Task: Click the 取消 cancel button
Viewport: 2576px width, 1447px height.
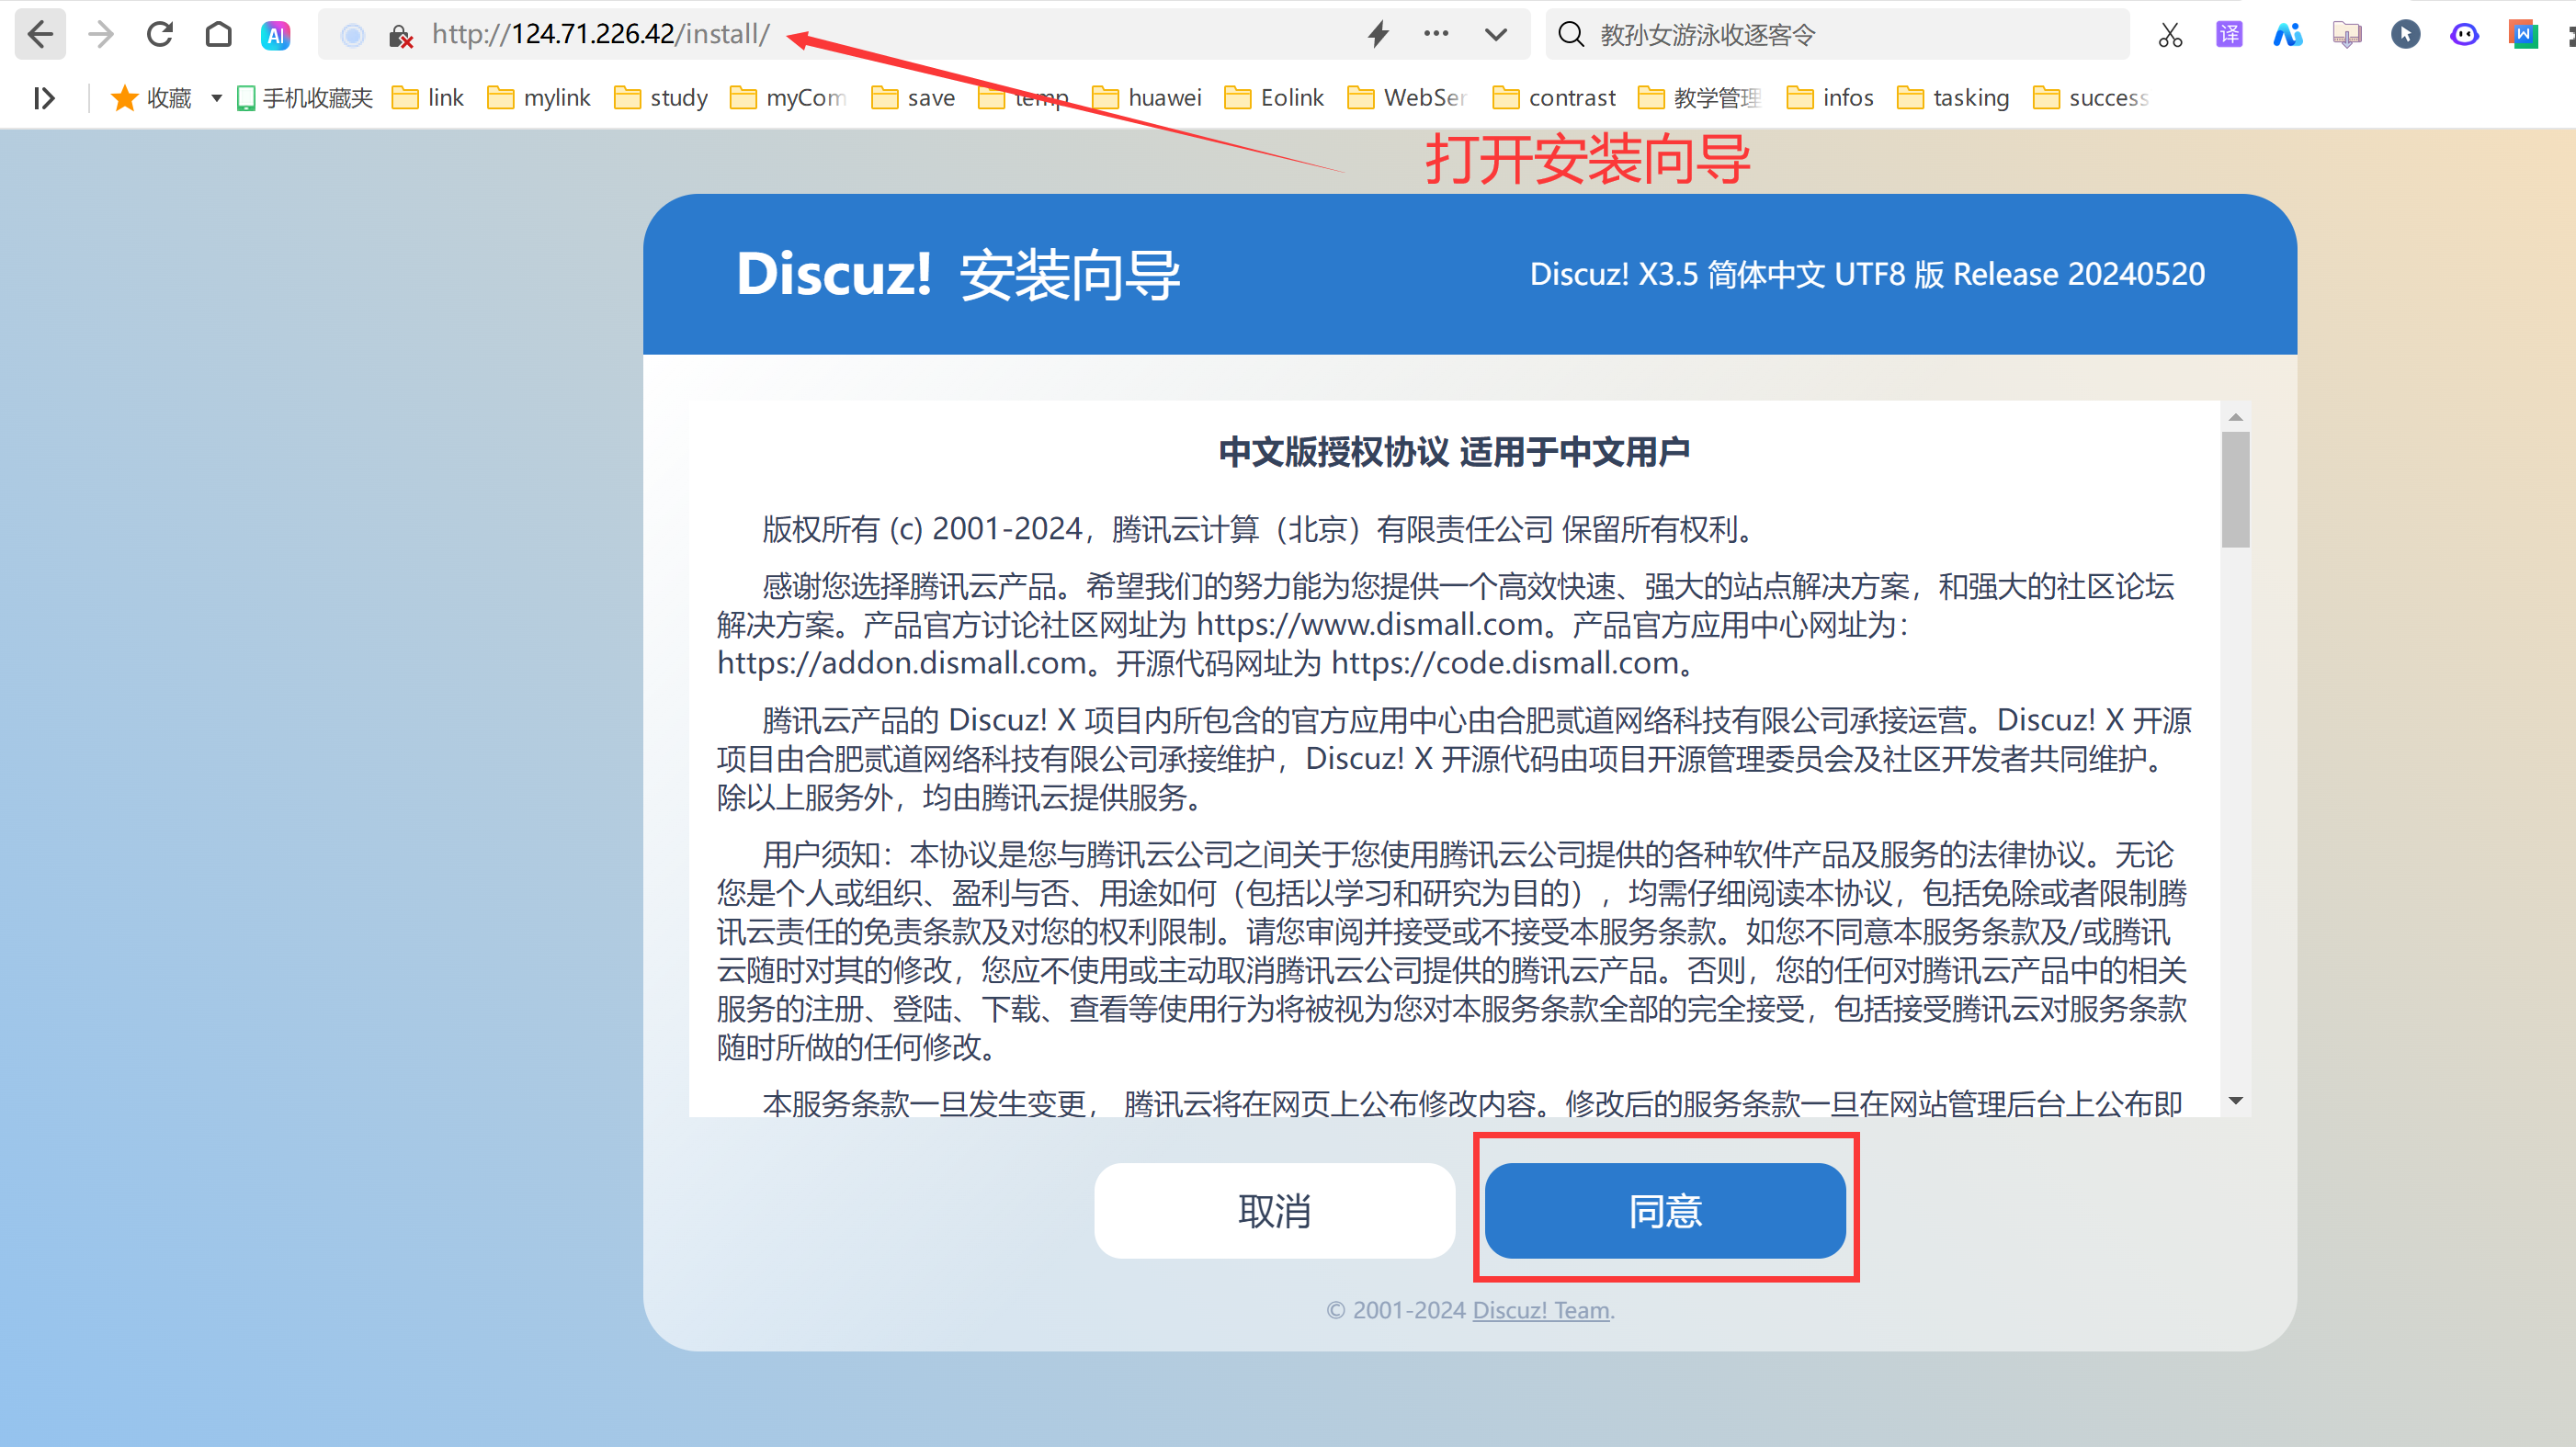Action: click(x=1274, y=1210)
